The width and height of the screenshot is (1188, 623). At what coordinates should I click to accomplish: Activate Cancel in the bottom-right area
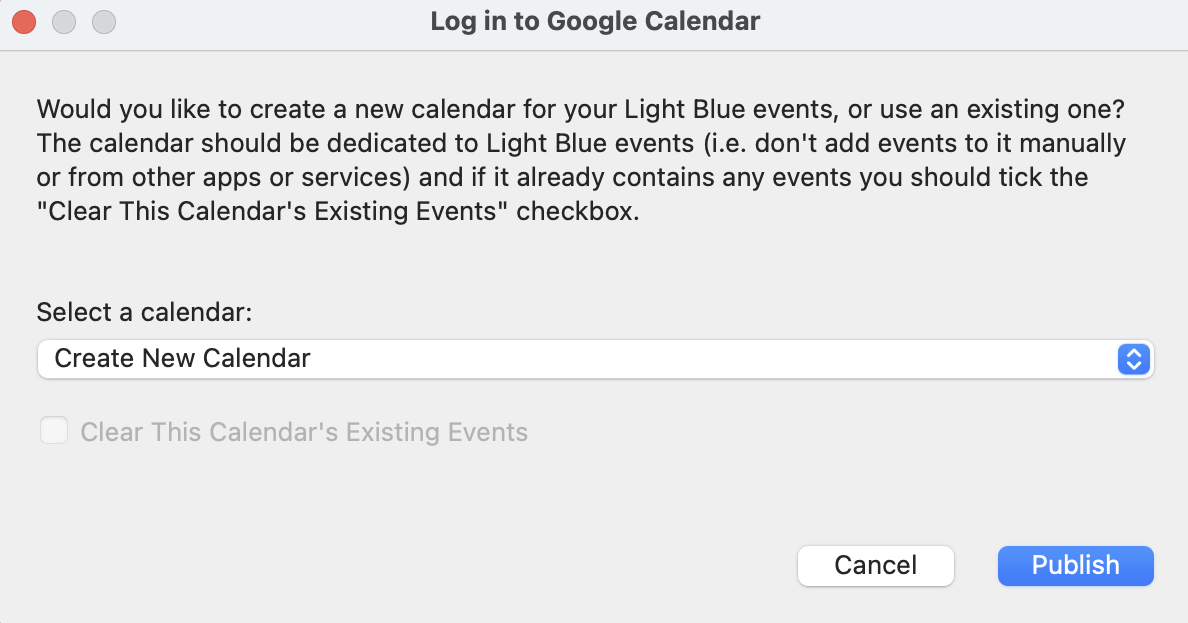(x=875, y=565)
